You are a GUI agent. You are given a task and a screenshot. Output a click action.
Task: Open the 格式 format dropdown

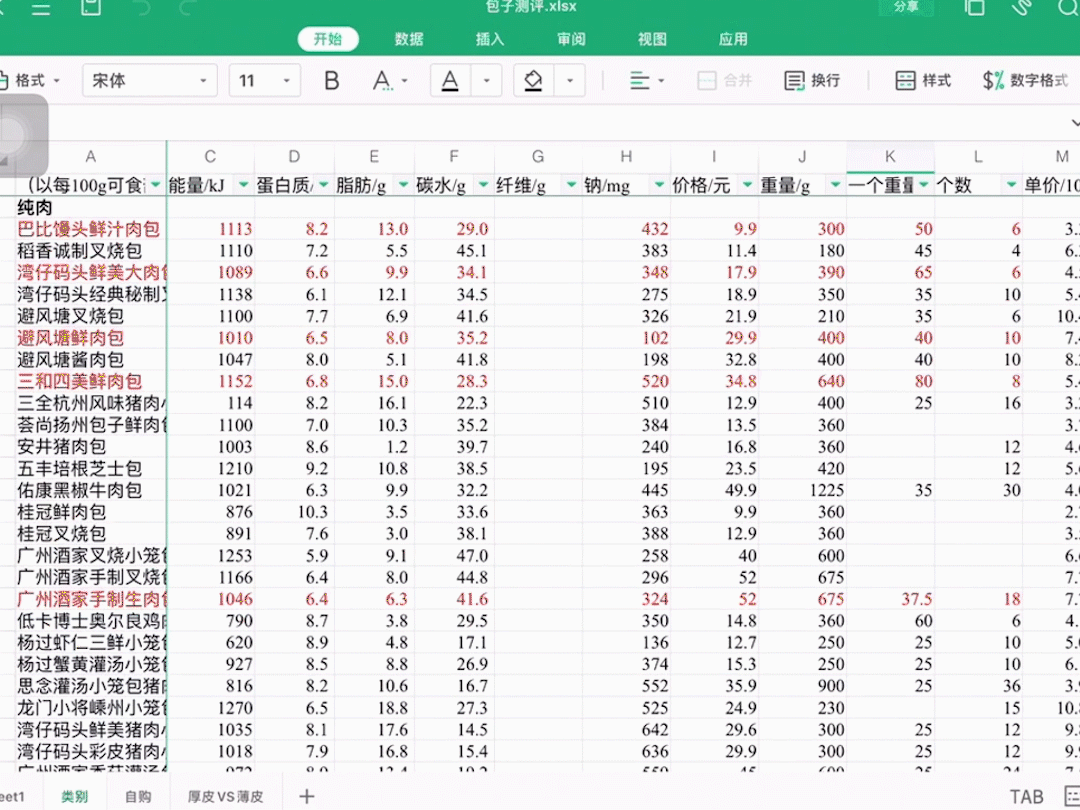tap(30, 81)
